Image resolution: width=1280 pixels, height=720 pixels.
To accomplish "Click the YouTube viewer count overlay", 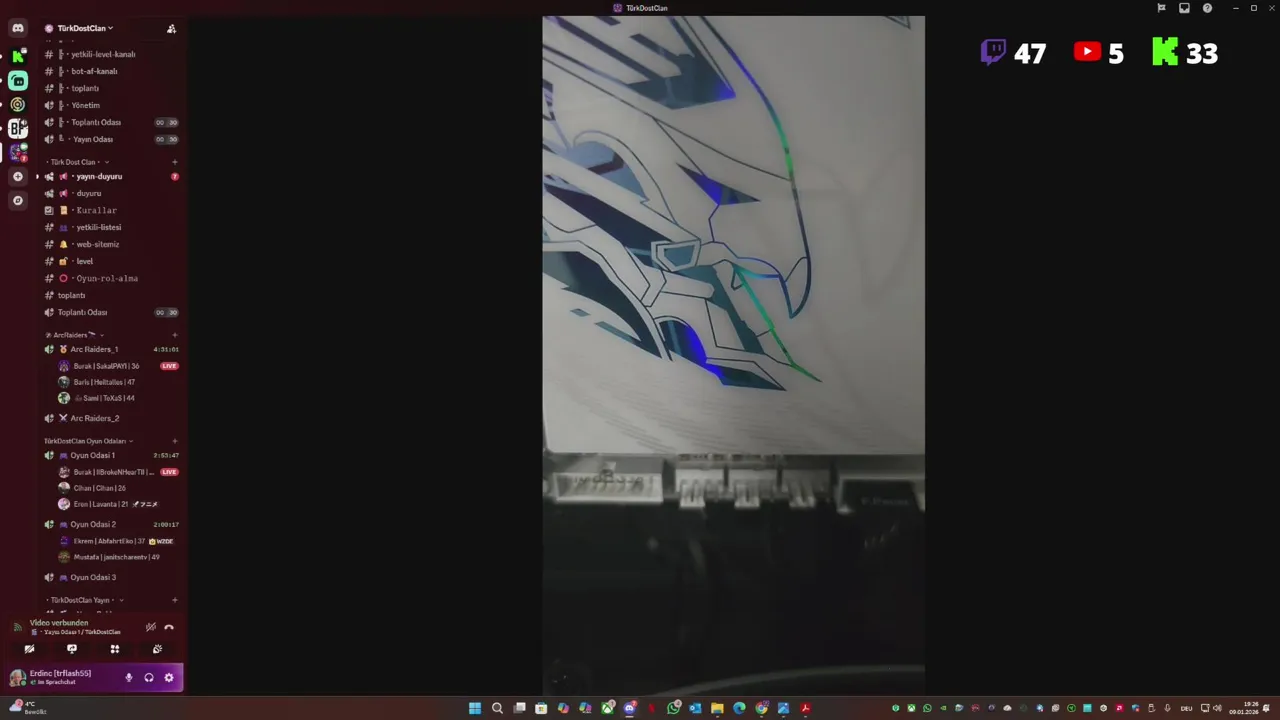I will pyautogui.click(x=1099, y=53).
